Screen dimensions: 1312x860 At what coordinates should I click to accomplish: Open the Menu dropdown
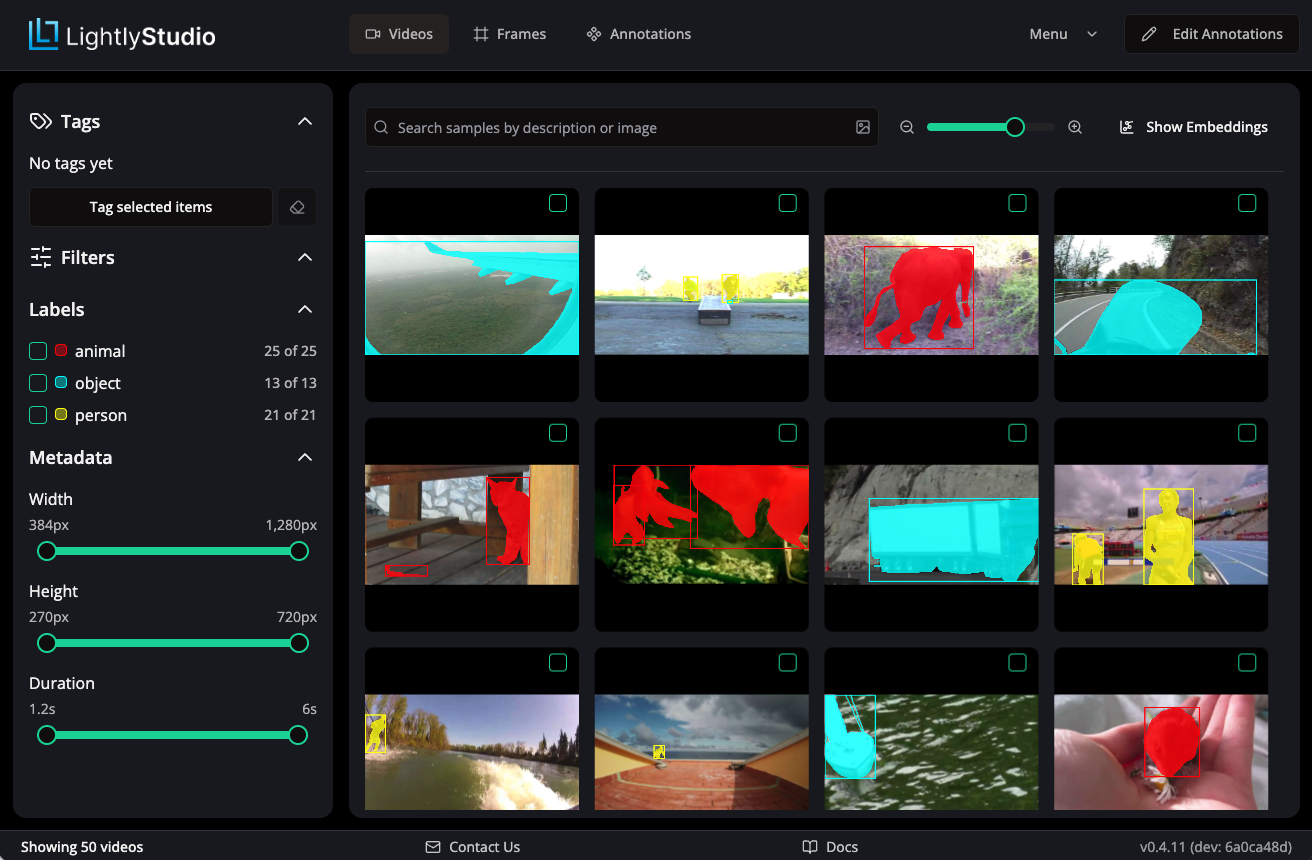[x=1063, y=33]
